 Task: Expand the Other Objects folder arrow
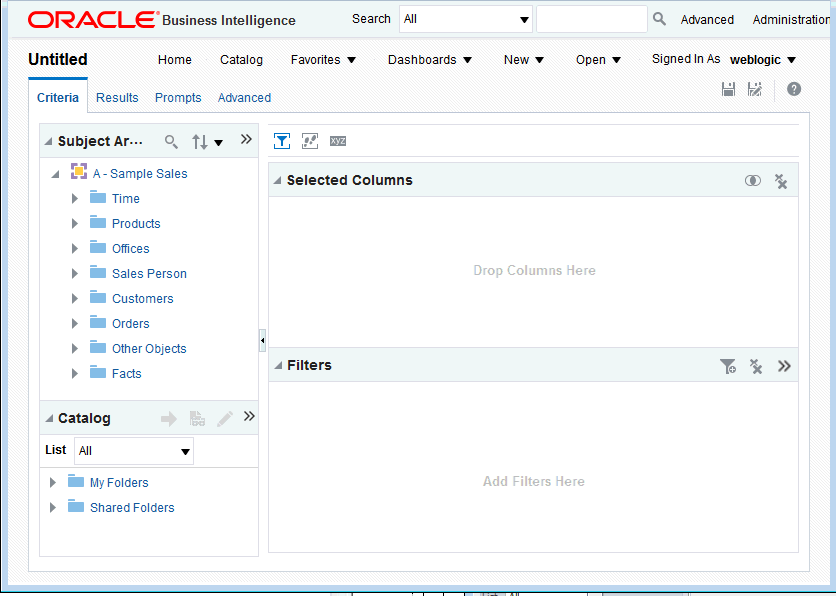click(75, 349)
